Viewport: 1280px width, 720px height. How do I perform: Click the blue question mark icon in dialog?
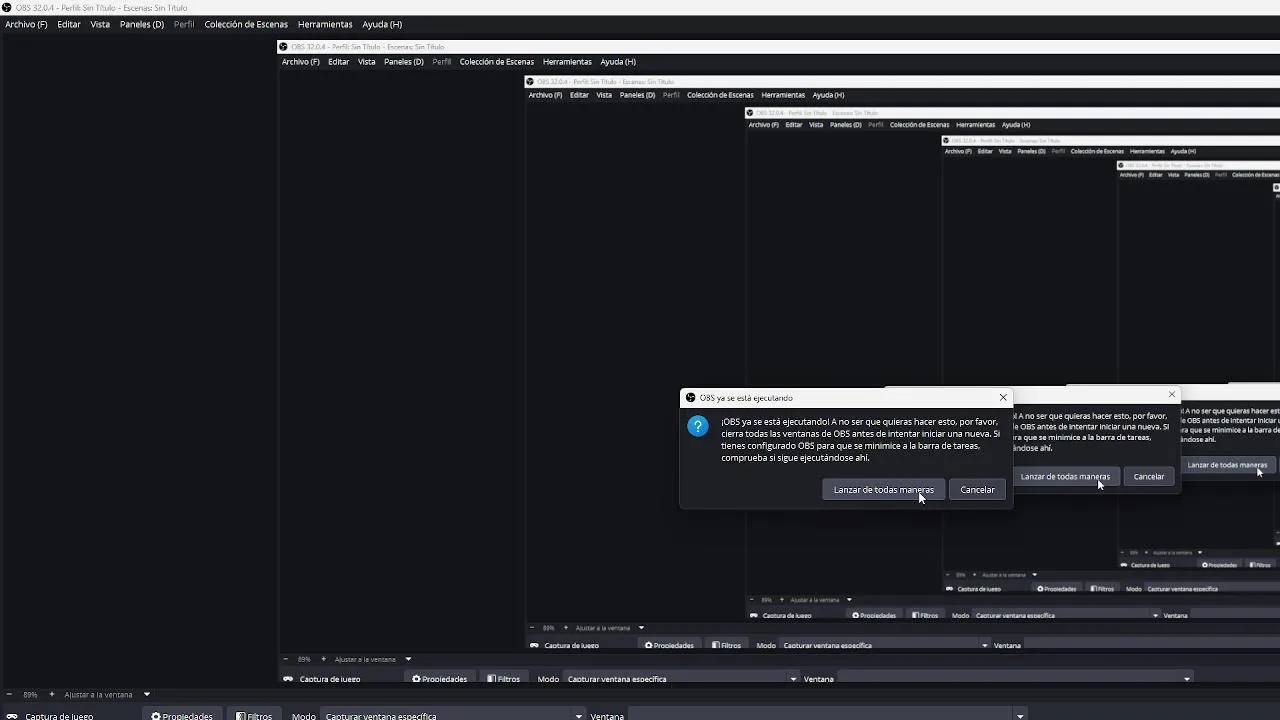point(698,426)
